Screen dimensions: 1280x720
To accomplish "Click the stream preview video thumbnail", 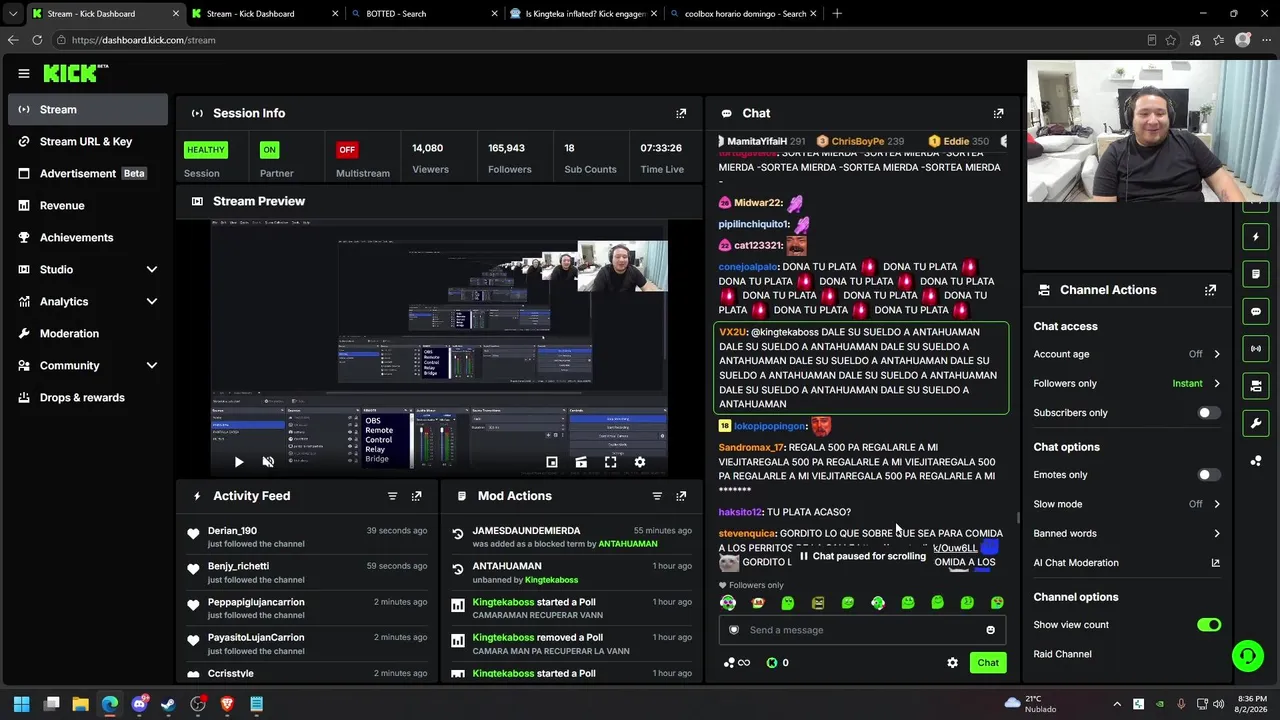I will (x=440, y=345).
